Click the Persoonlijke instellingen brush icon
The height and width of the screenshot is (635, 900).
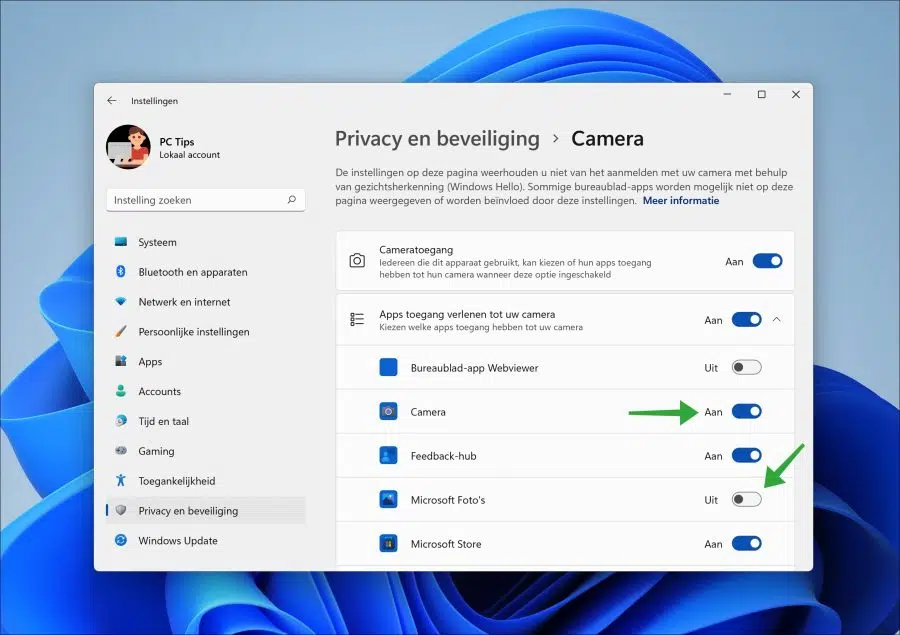point(121,331)
